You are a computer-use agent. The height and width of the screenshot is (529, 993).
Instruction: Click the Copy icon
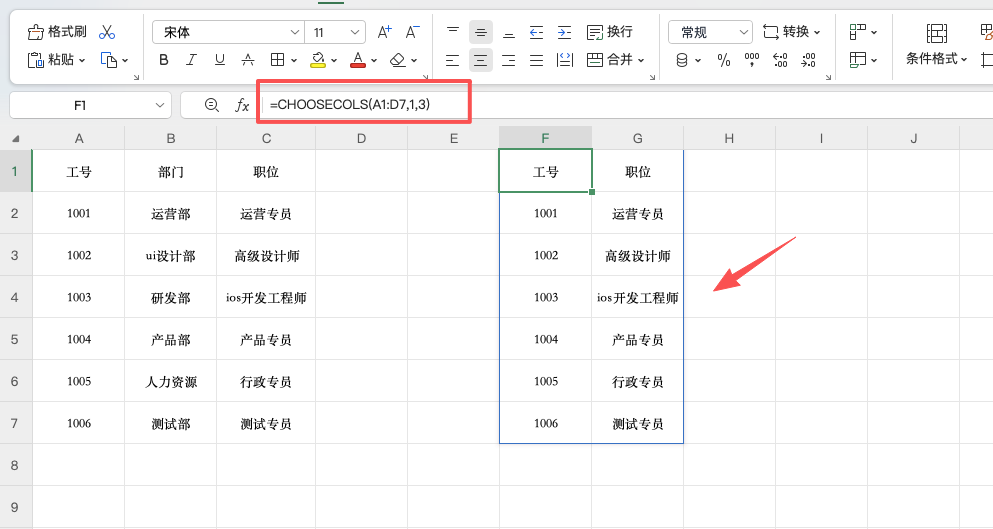tap(109, 60)
